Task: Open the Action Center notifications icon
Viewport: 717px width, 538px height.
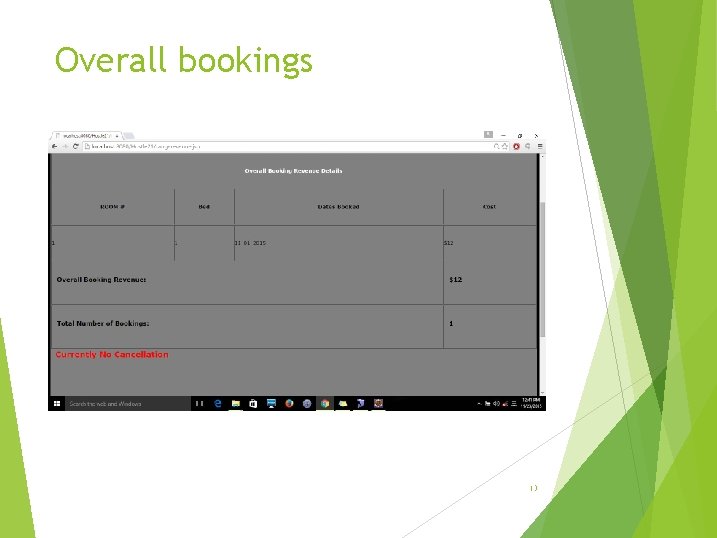Action: pos(514,404)
